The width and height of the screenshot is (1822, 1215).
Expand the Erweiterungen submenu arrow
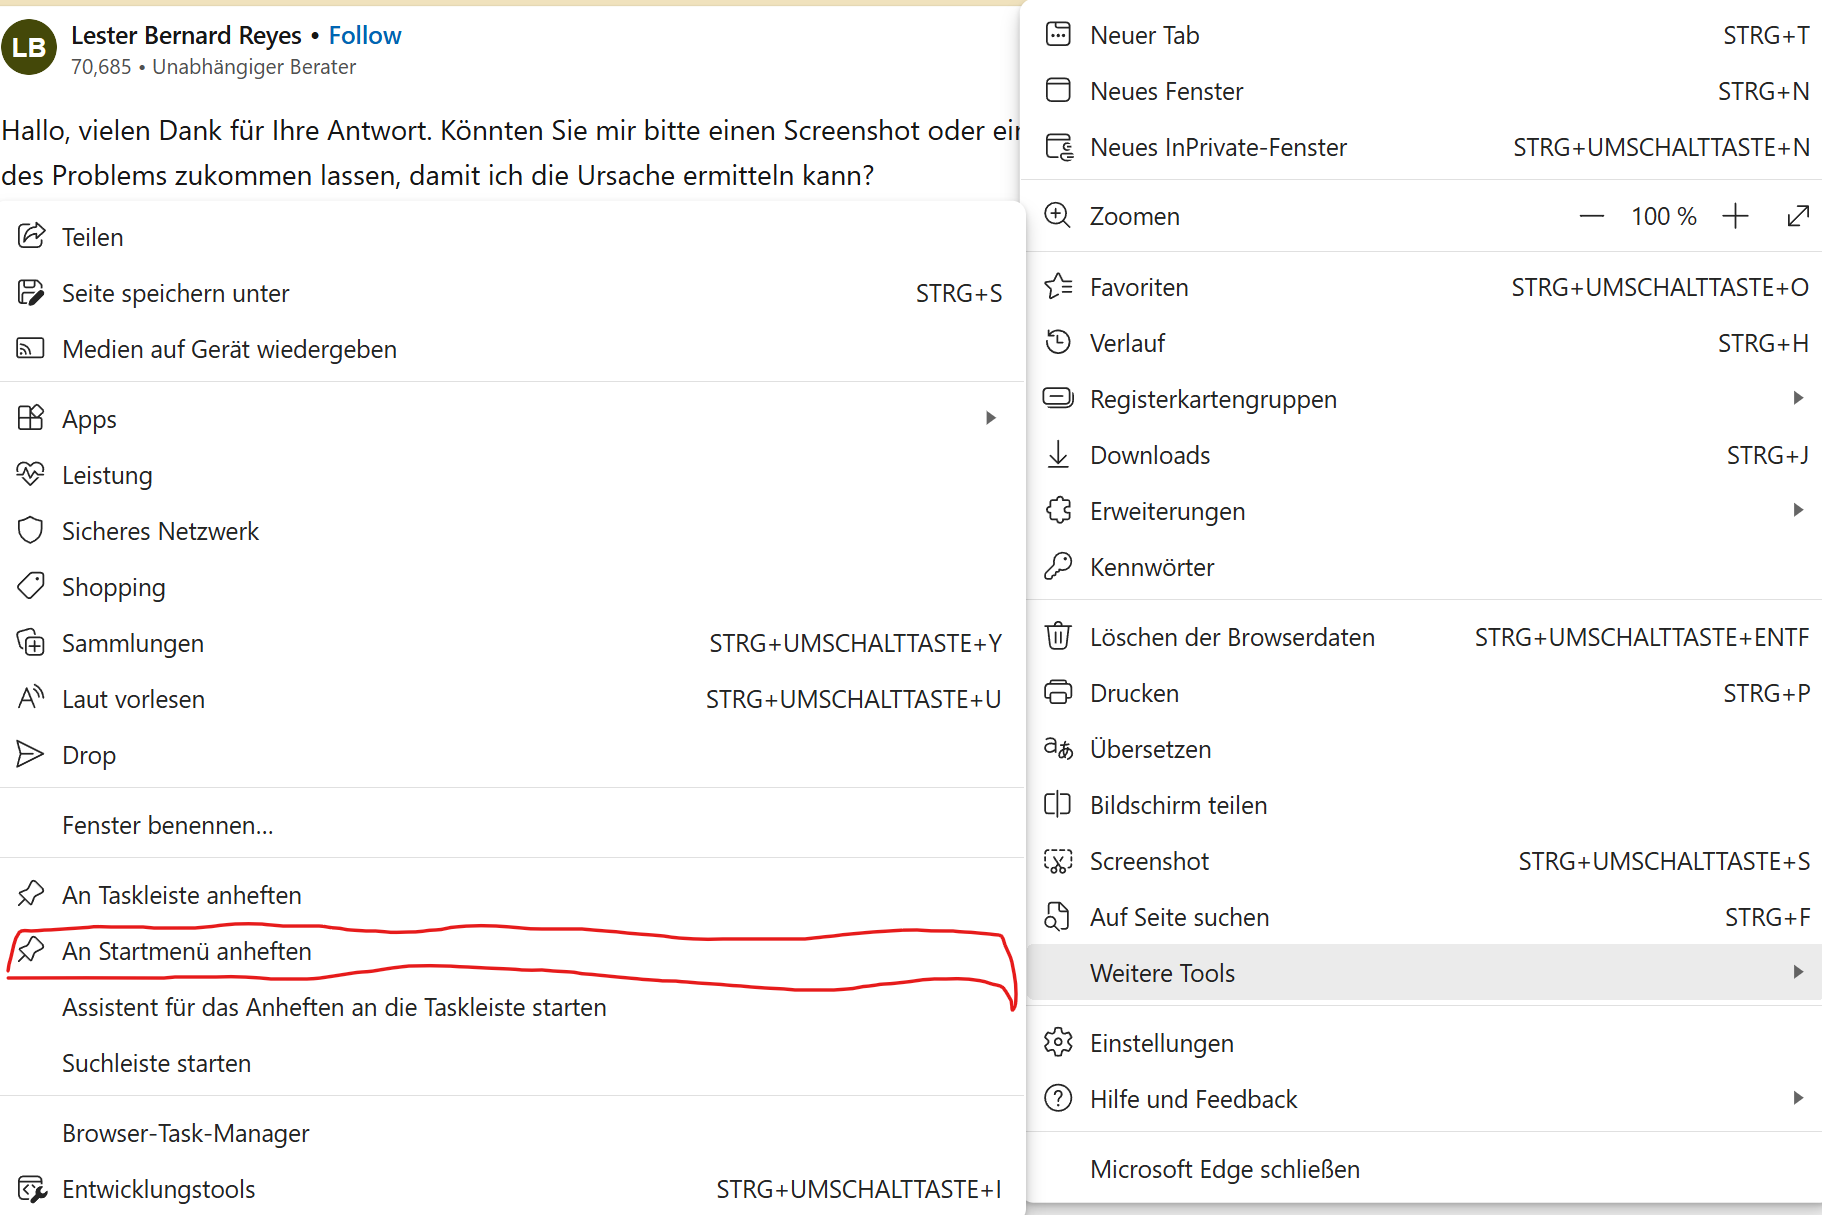pos(1798,510)
